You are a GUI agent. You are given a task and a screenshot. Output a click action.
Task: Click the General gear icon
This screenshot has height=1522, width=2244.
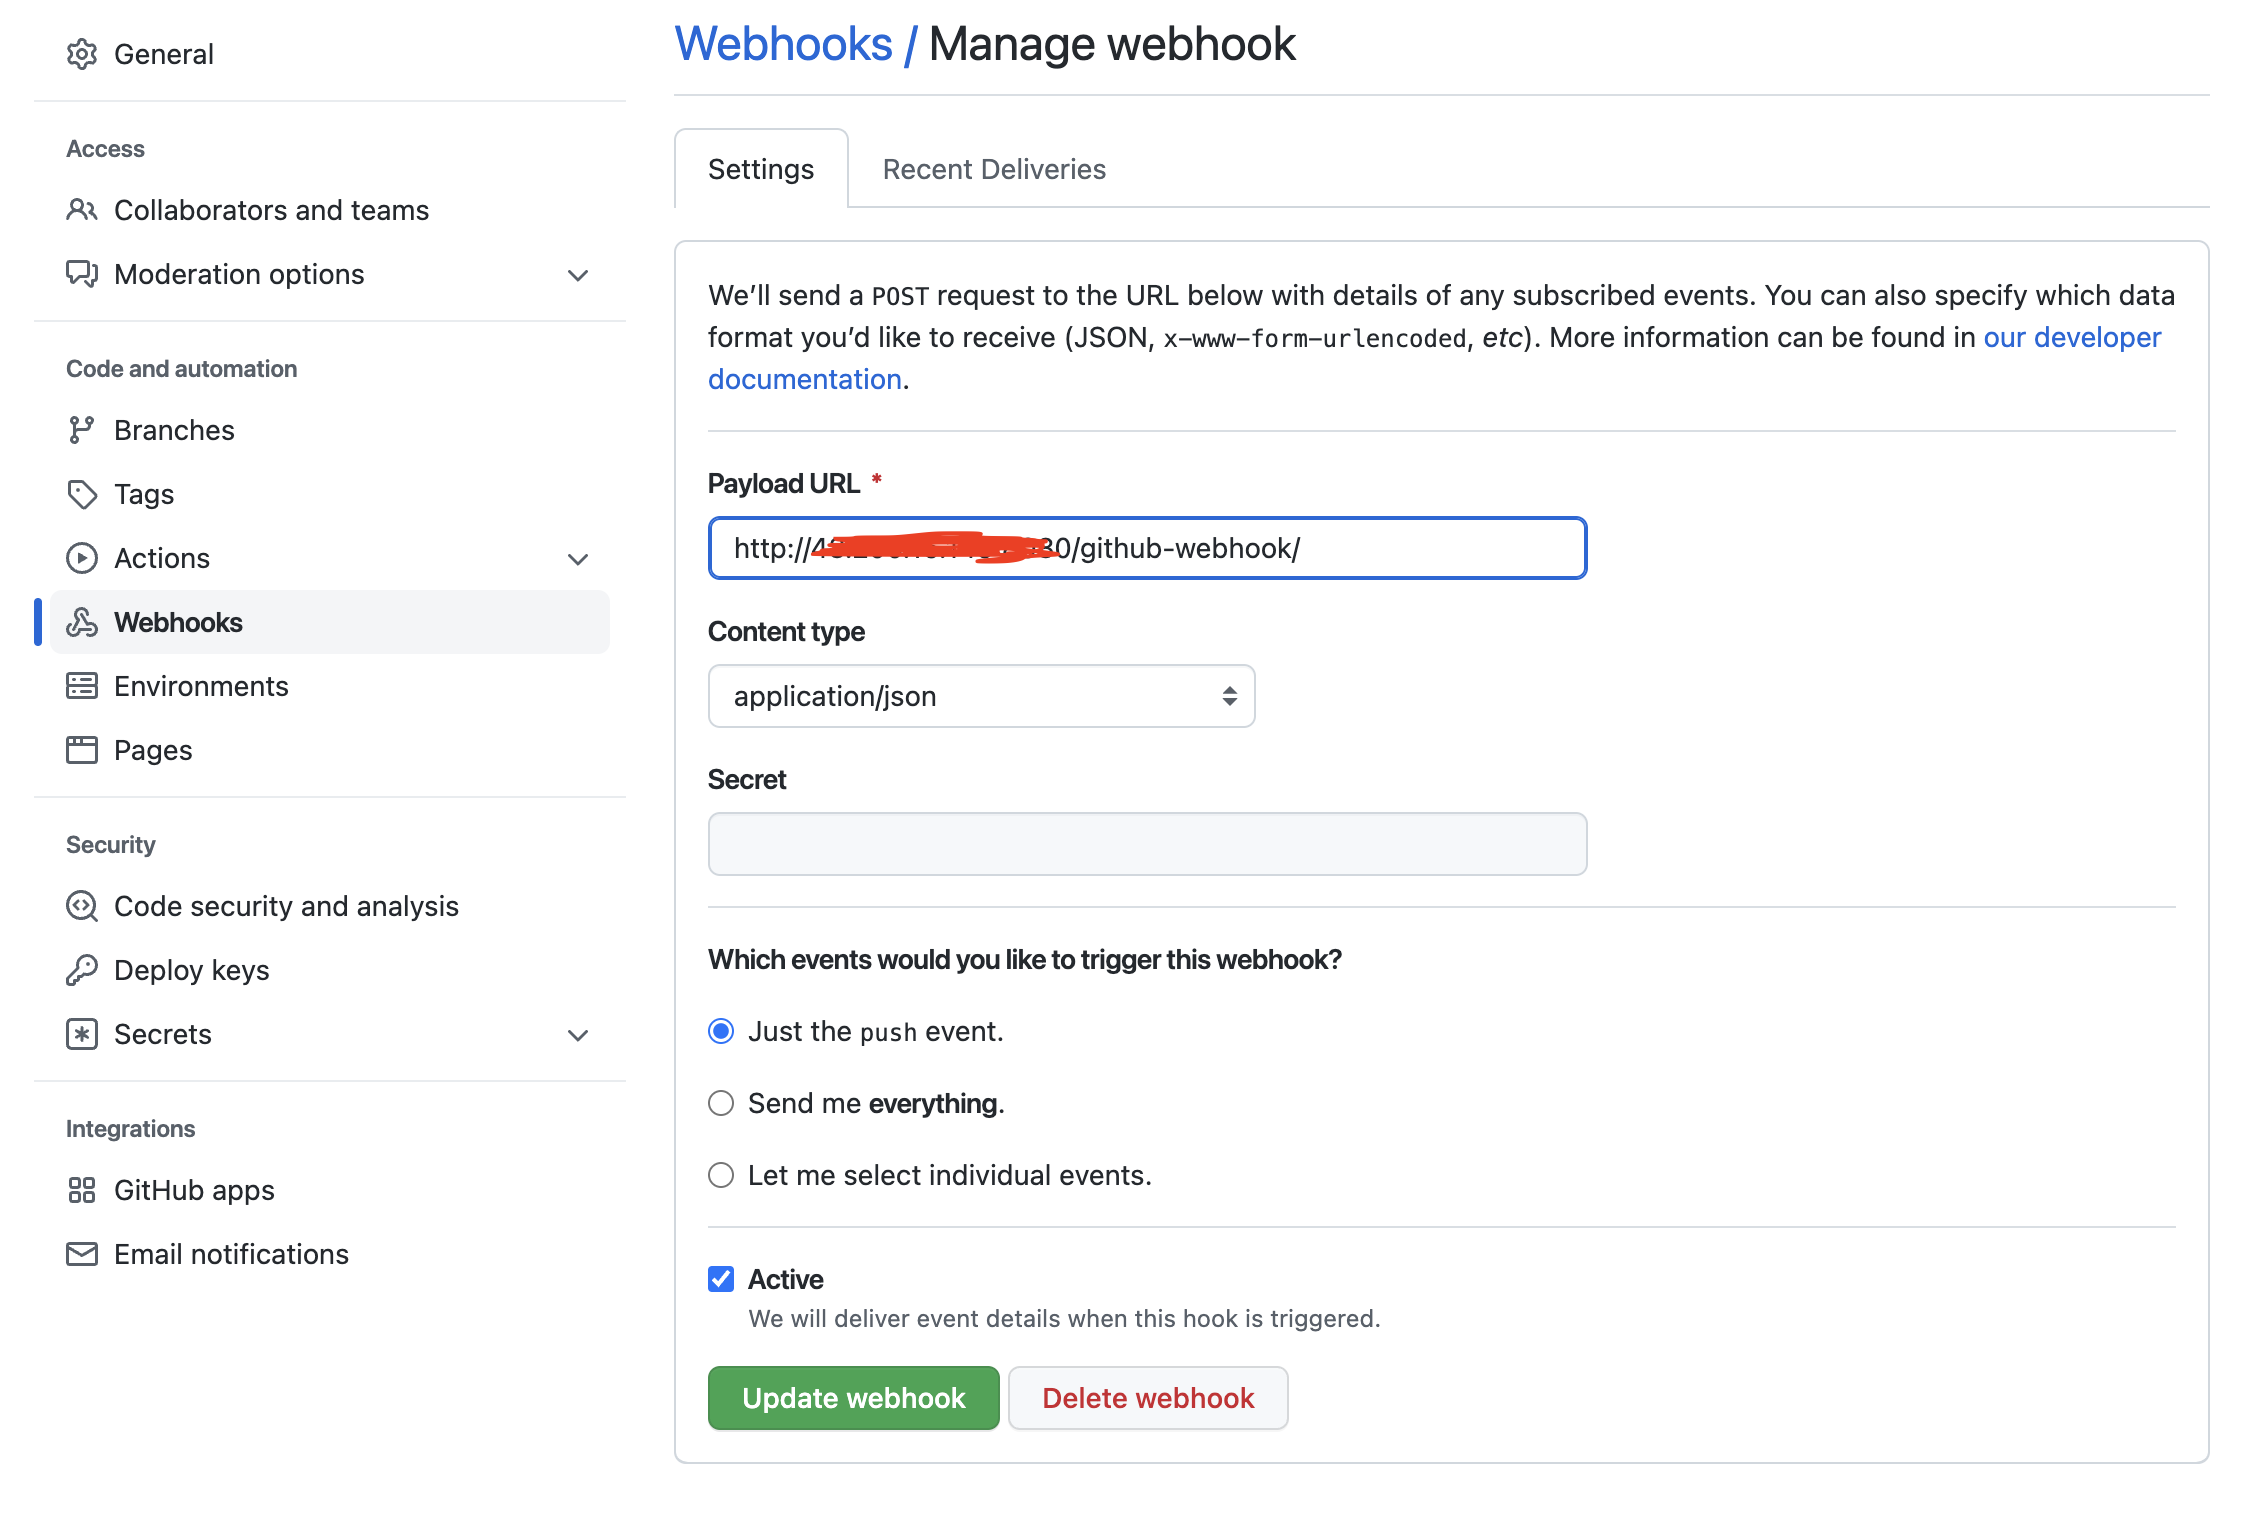pos(82,54)
